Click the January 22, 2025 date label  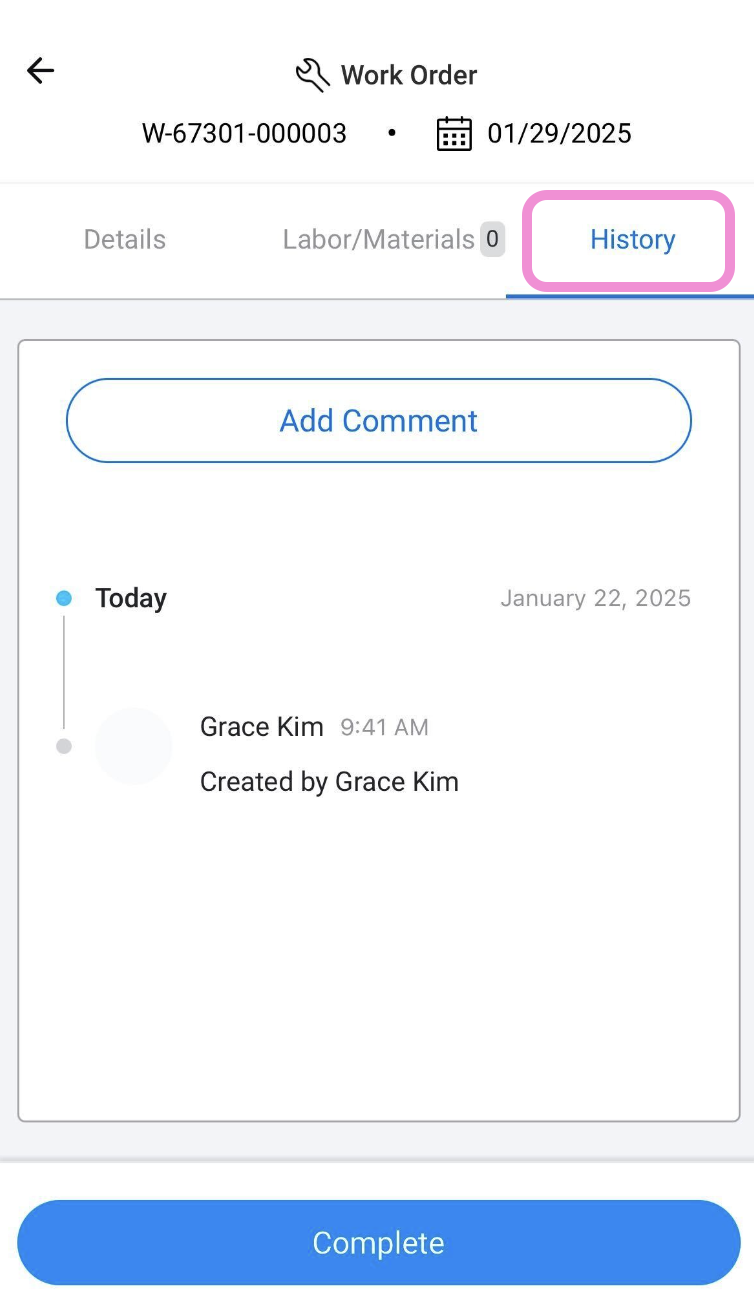pos(595,598)
